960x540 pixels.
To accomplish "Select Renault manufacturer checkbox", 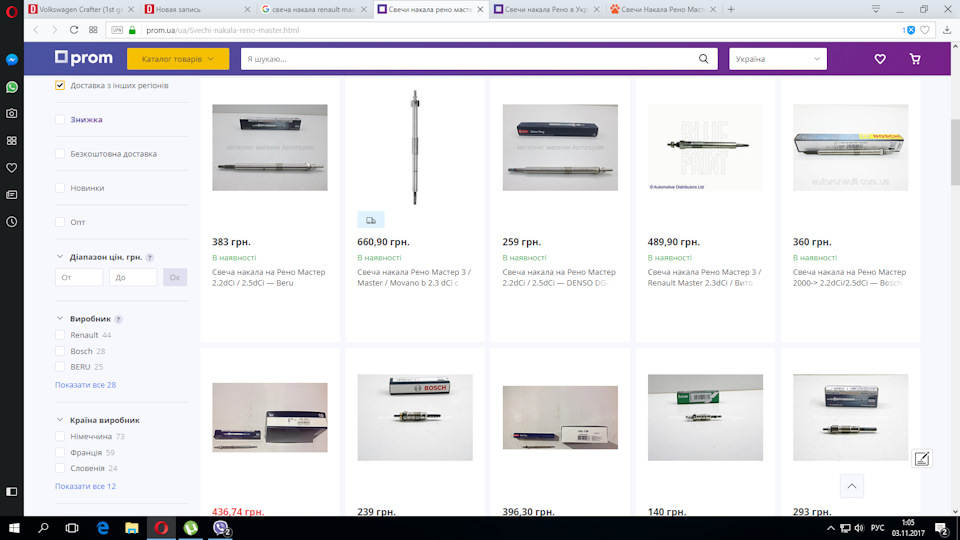I will coord(59,335).
